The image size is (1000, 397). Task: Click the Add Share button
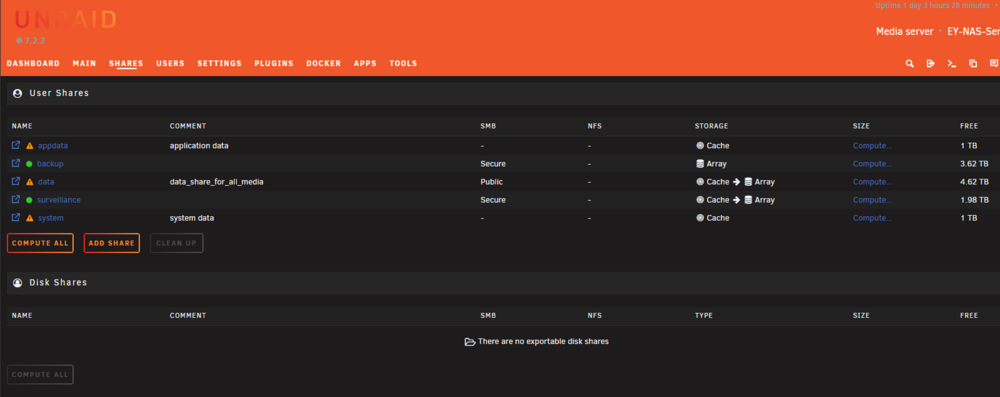pyautogui.click(x=112, y=243)
